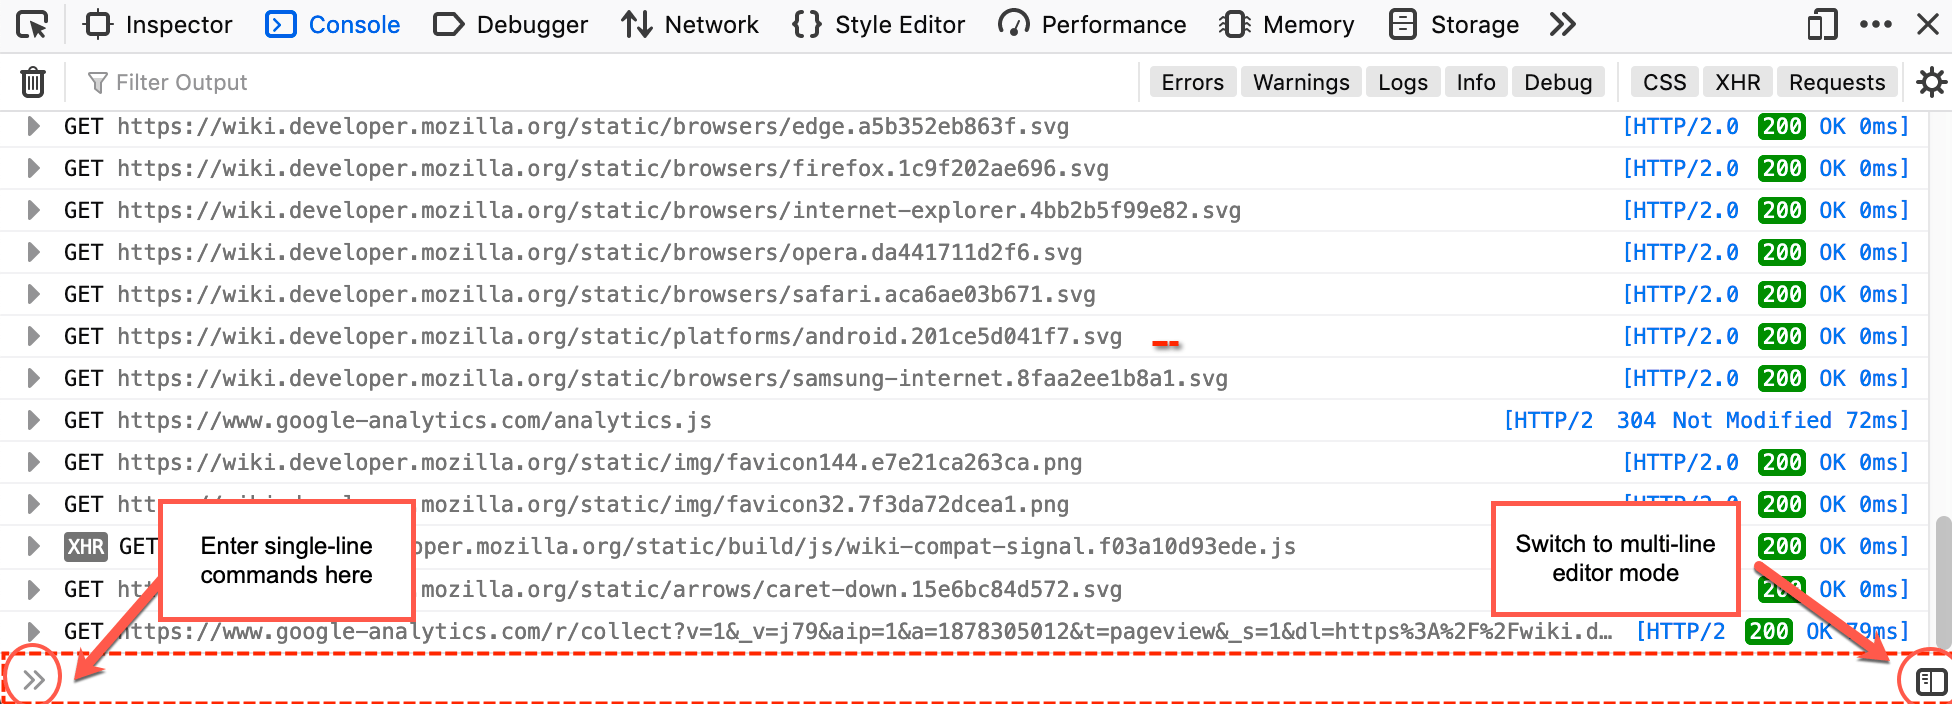Click the Requests filter button
The height and width of the screenshot is (704, 1952).
(x=1837, y=81)
